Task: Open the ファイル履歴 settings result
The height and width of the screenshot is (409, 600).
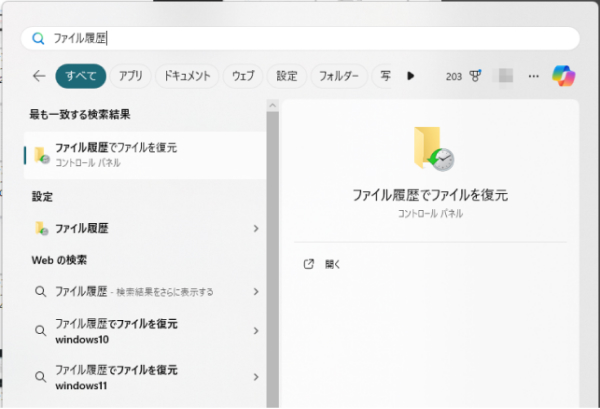Action: pyautogui.click(x=145, y=228)
